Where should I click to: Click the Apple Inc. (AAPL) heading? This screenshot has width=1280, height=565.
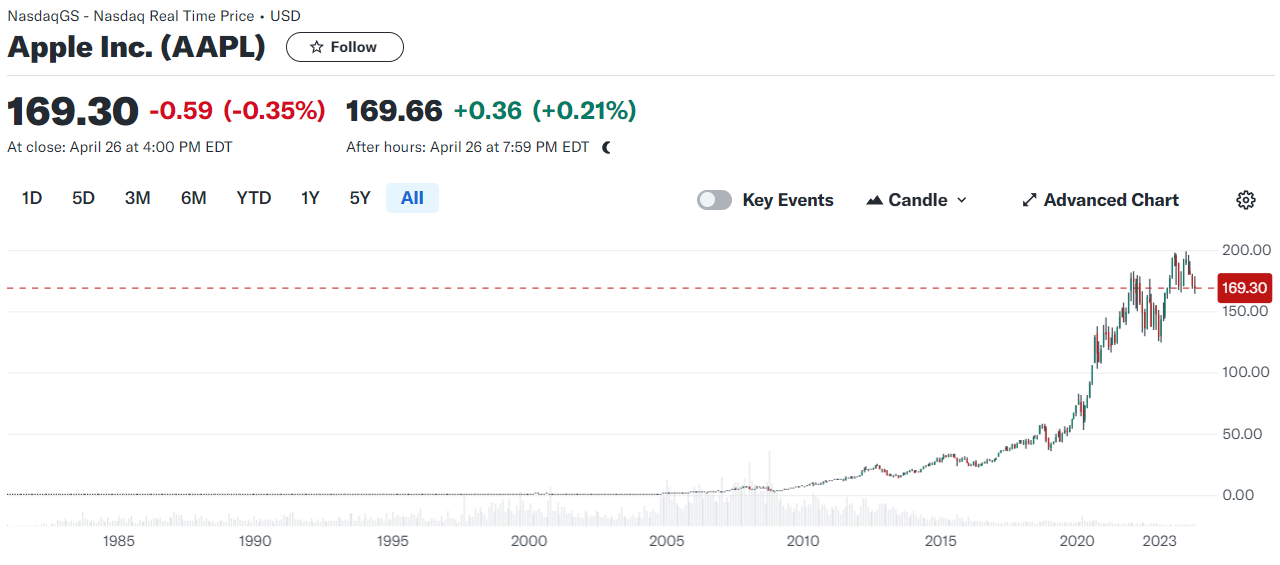(x=137, y=47)
